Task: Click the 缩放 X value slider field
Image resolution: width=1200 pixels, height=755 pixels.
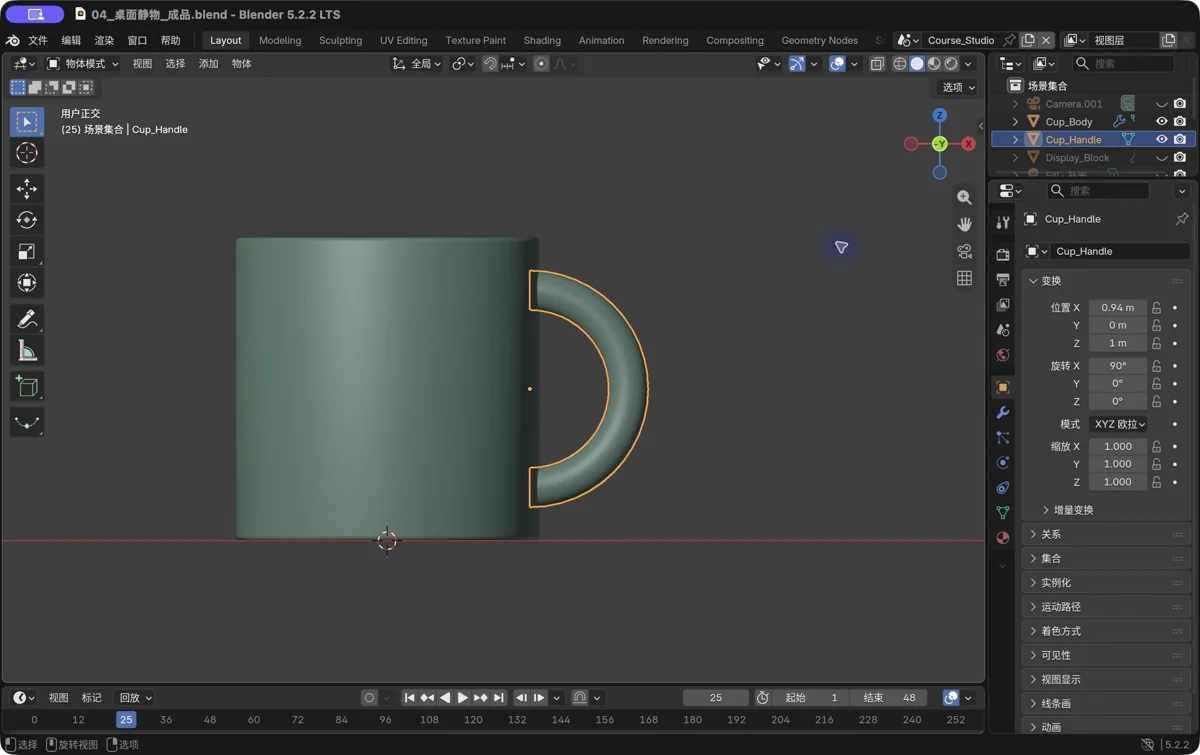Action: pyautogui.click(x=1118, y=447)
